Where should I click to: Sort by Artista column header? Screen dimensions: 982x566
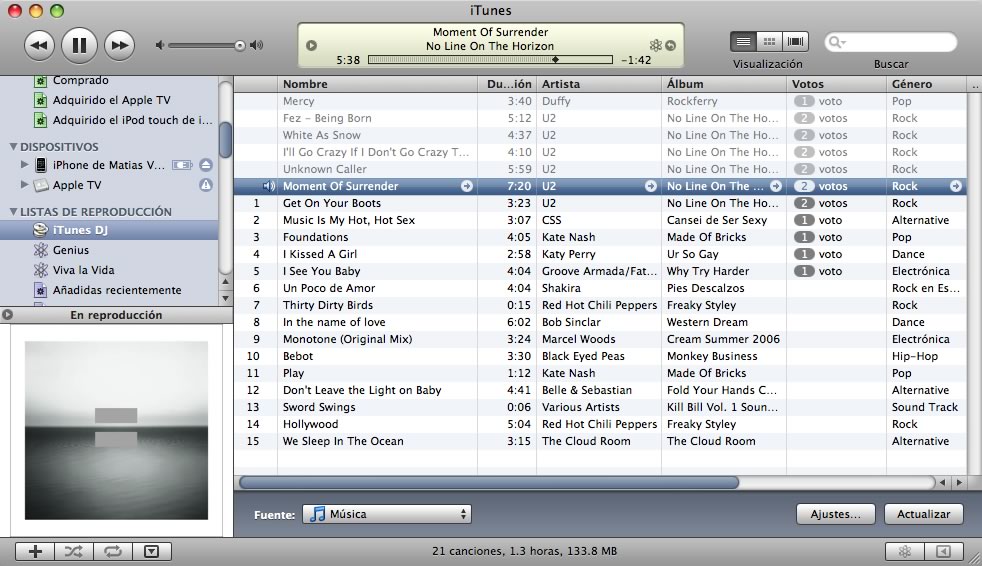tap(599, 84)
